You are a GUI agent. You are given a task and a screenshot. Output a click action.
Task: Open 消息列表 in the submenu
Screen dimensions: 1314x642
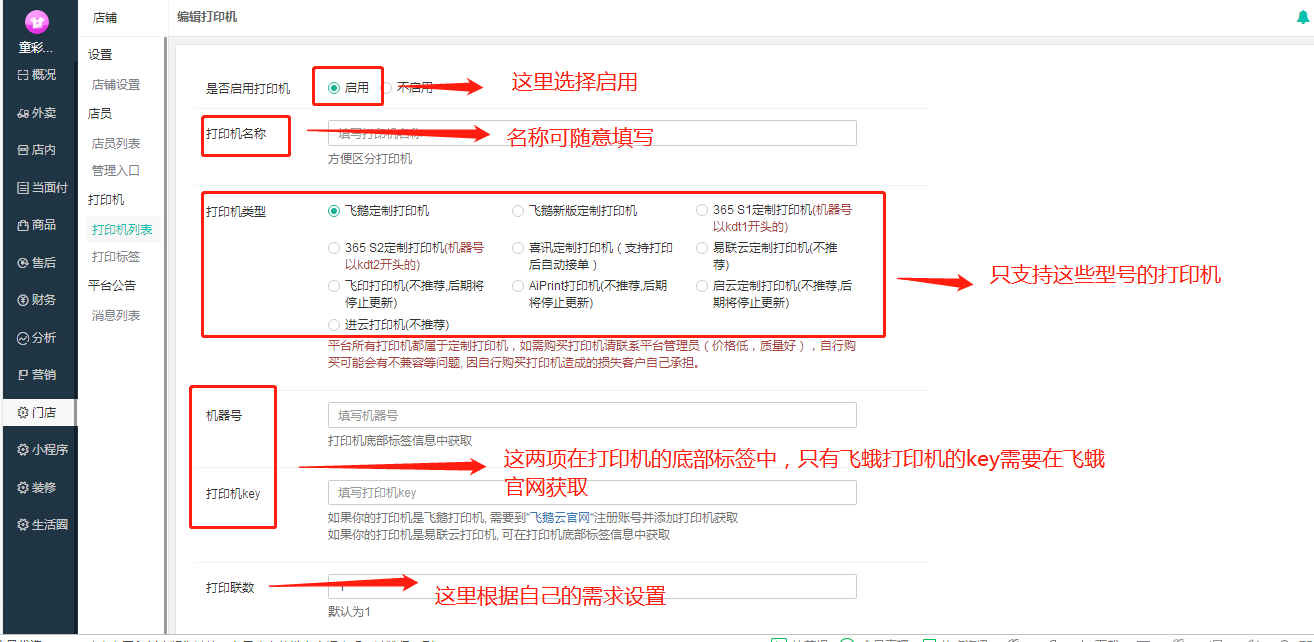coord(116,316)
